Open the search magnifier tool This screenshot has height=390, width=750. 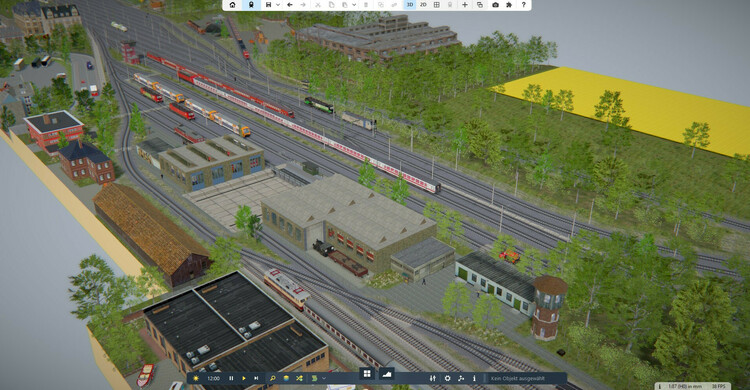[x=272, y=378]
